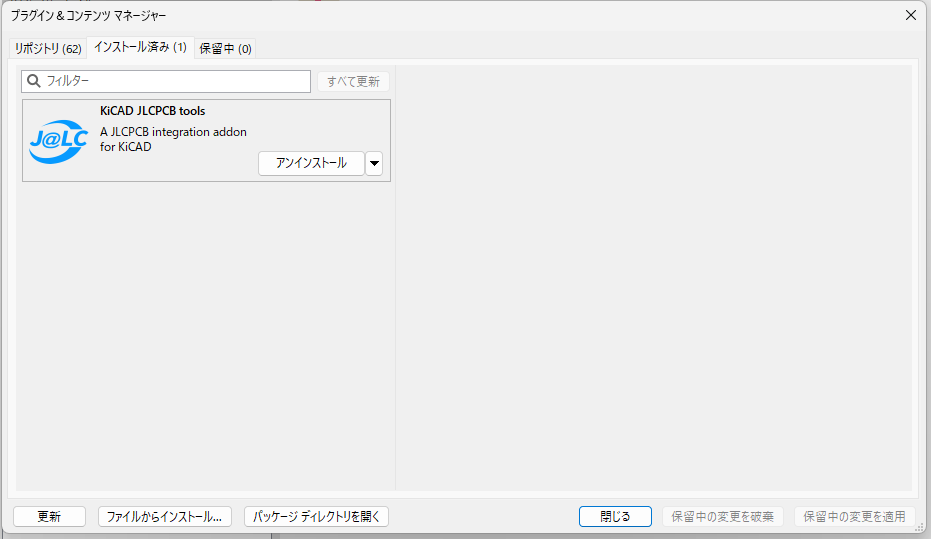
Task: Close the プラグイン & コンテンツ マネージャー dialog
Action: [x=911, y=15]
